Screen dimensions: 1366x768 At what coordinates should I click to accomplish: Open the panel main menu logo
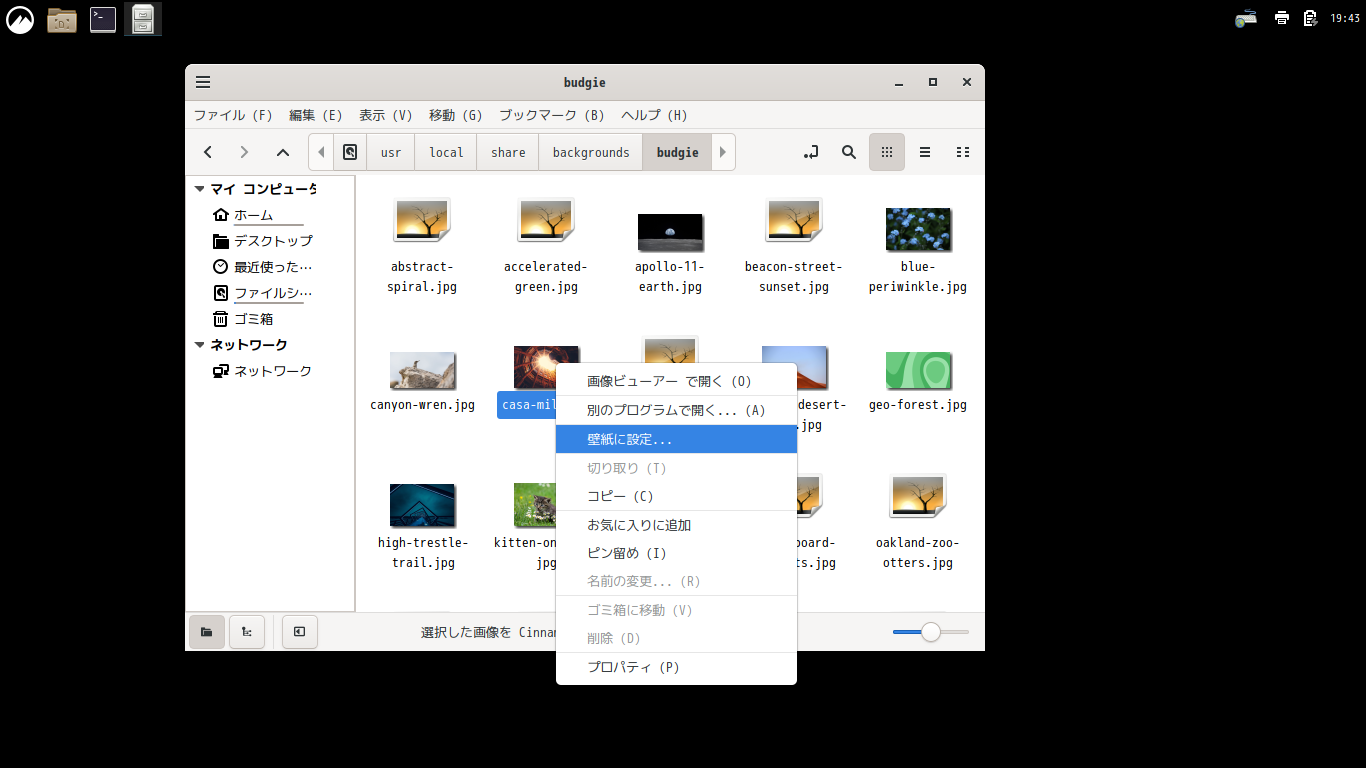[x=20, y=18]
